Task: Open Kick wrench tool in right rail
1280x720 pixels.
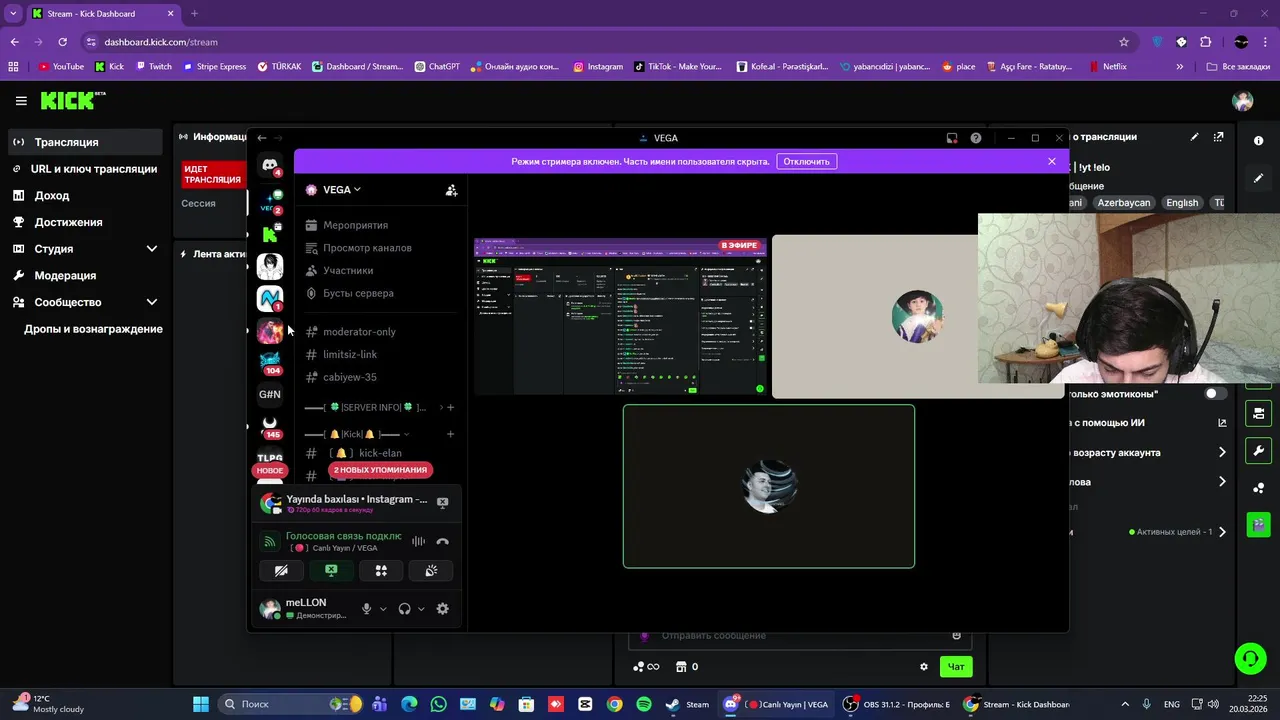Action: 1259,450
